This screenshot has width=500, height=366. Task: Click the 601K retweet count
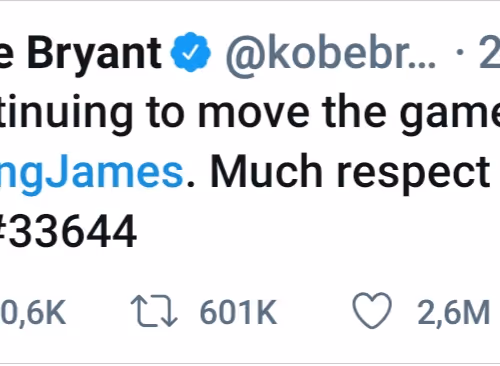(238, 312)
